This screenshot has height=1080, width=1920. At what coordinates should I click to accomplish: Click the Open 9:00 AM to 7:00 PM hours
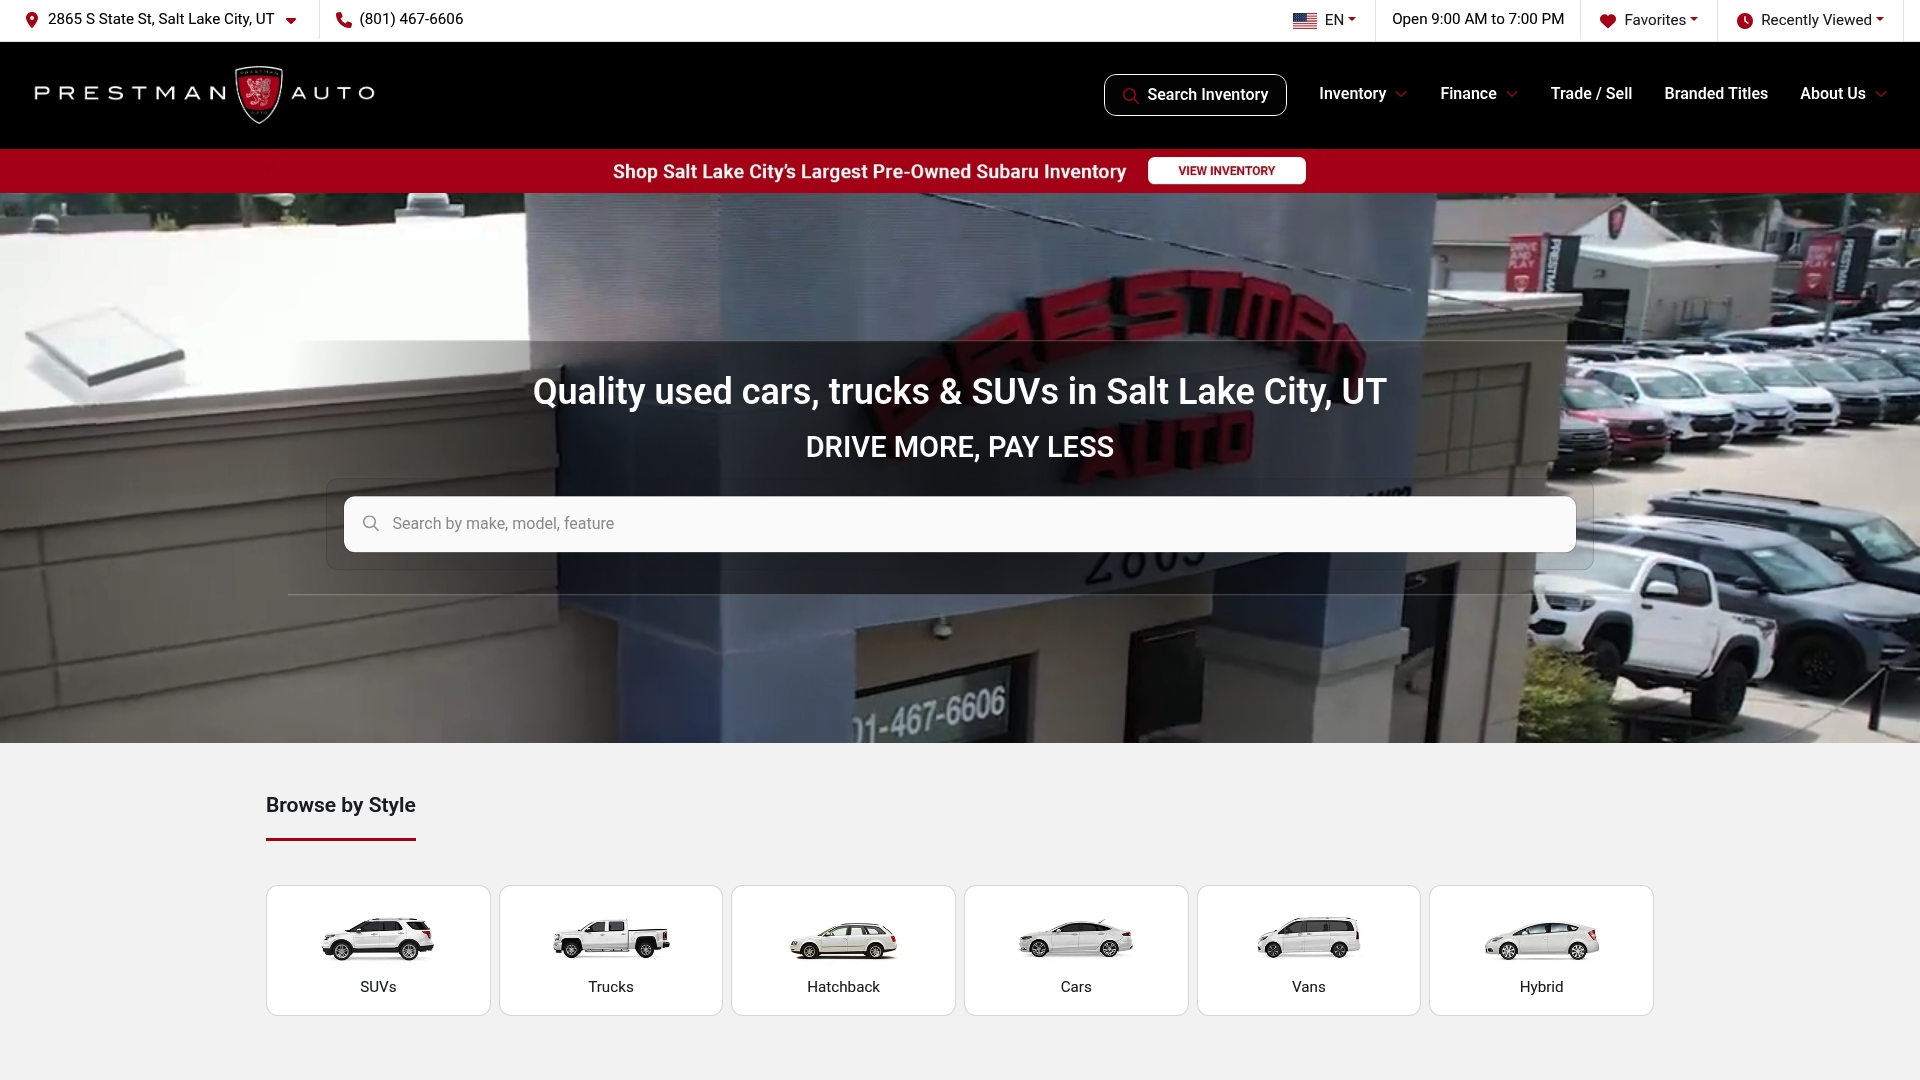point(1478,20)
